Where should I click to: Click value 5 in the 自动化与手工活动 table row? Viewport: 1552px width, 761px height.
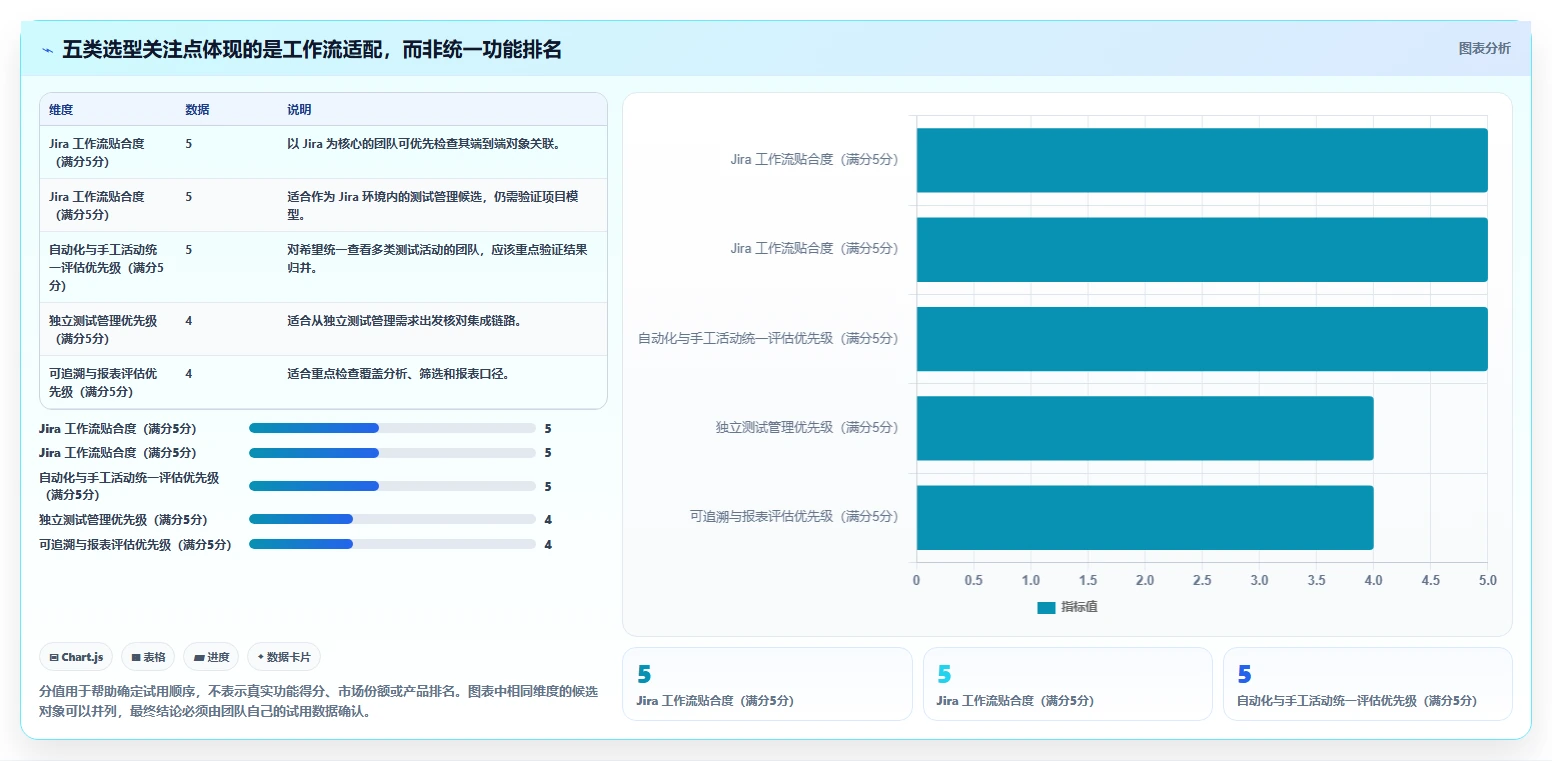tap(189, 250)
